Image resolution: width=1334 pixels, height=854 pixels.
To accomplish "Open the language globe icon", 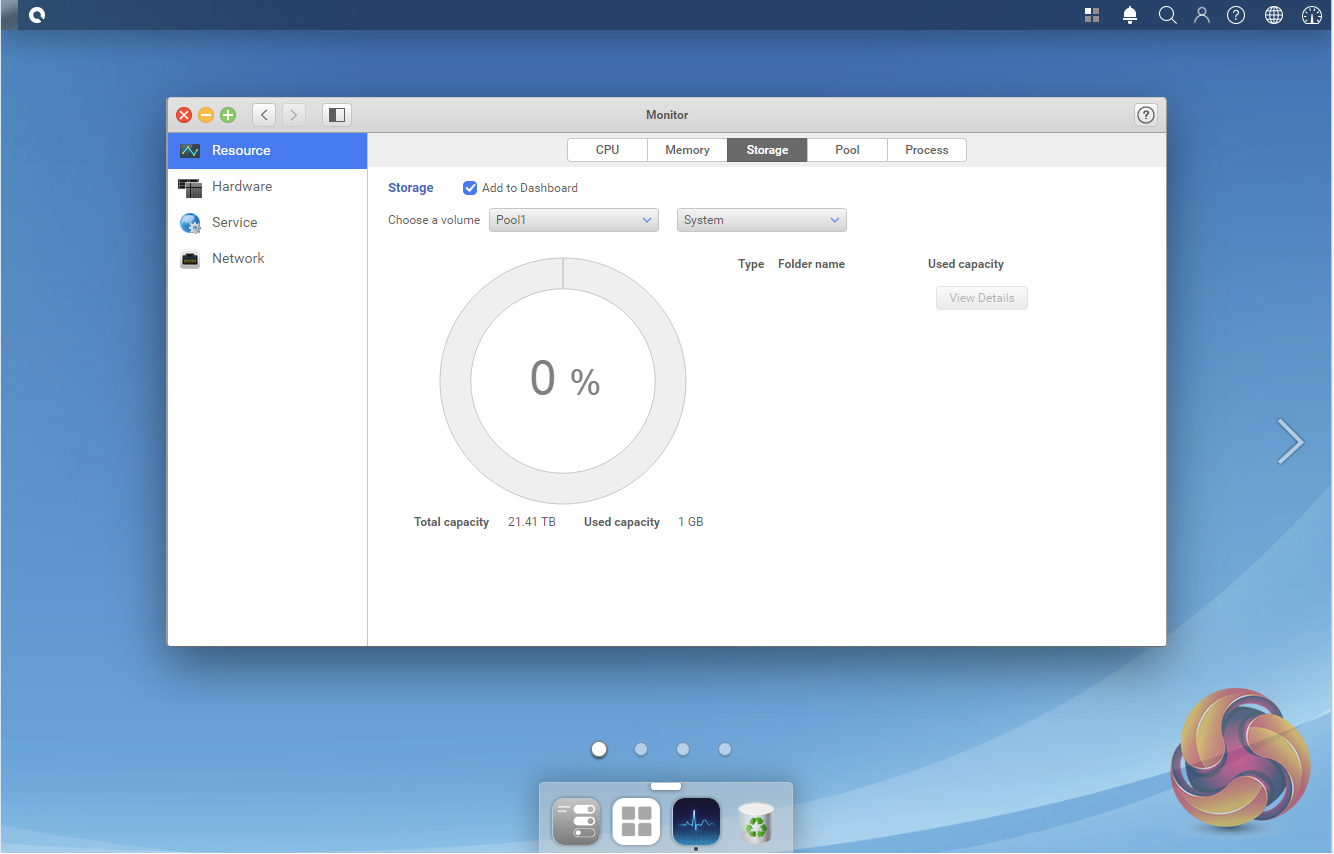I will 1274,15.
